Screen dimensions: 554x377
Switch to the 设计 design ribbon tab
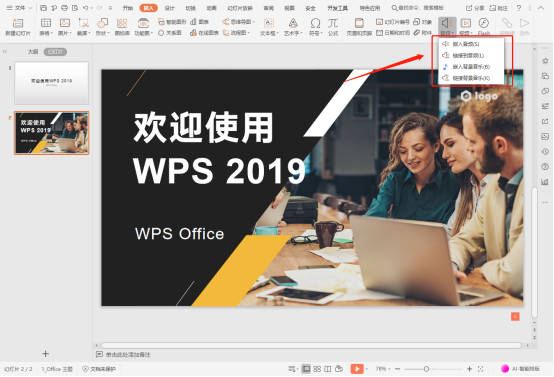click(x=170, y=8)
